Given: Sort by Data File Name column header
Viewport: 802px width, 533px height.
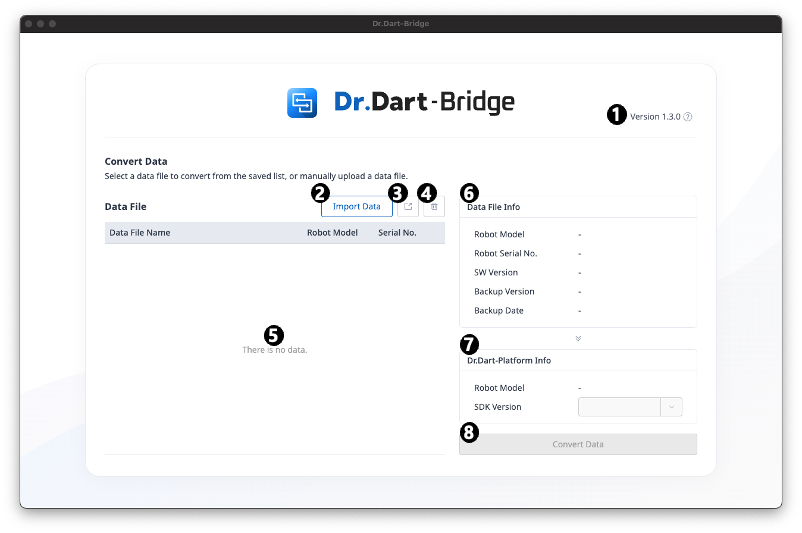Looking at the screenshot, I should click(140, 233).
